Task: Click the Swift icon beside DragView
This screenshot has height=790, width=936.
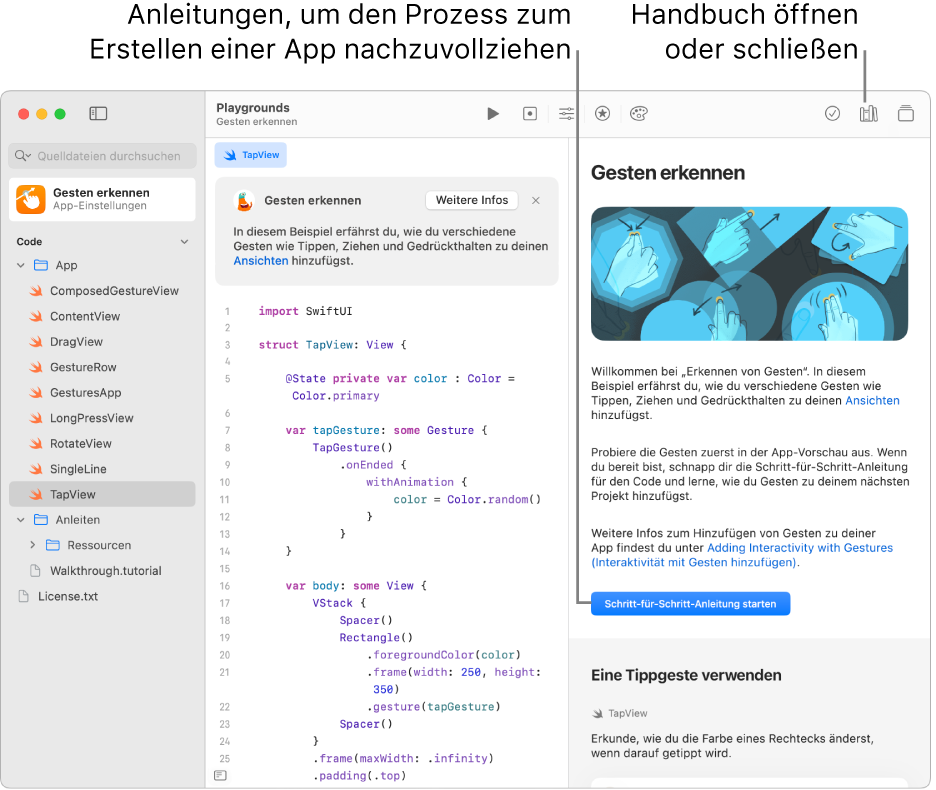Action: click(x=36, y=342)
